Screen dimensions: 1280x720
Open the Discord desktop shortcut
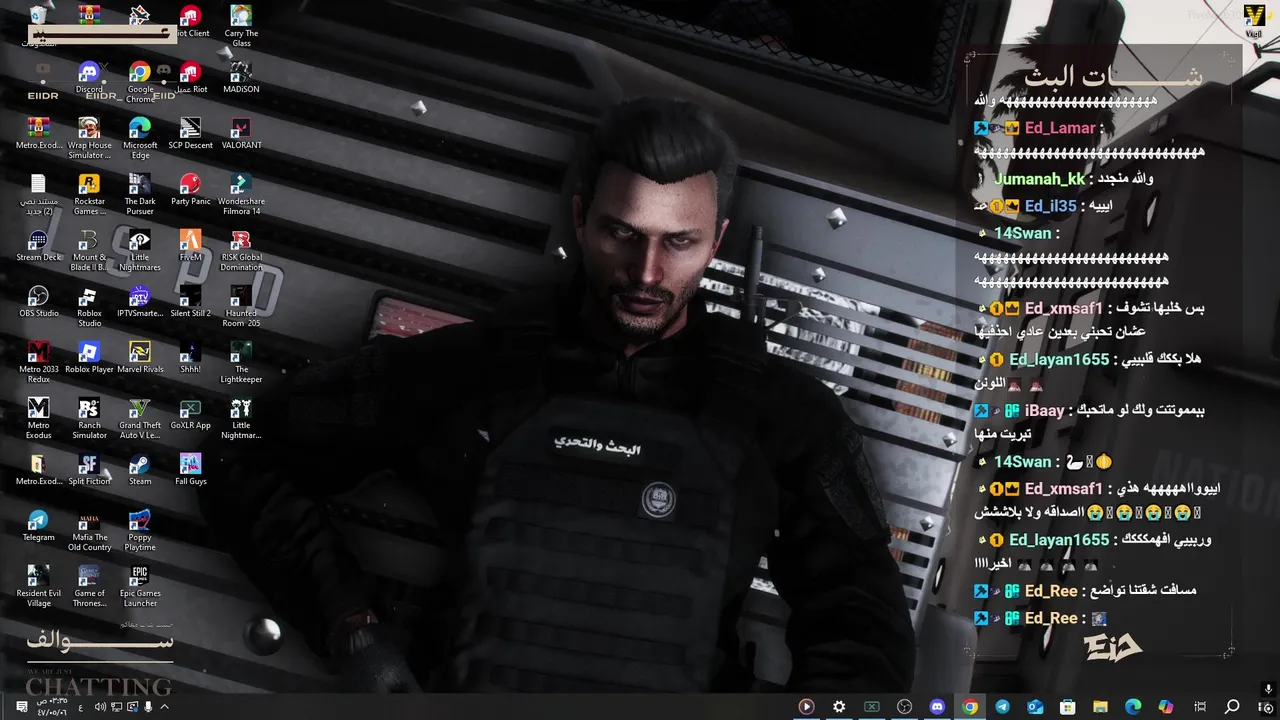89,78
